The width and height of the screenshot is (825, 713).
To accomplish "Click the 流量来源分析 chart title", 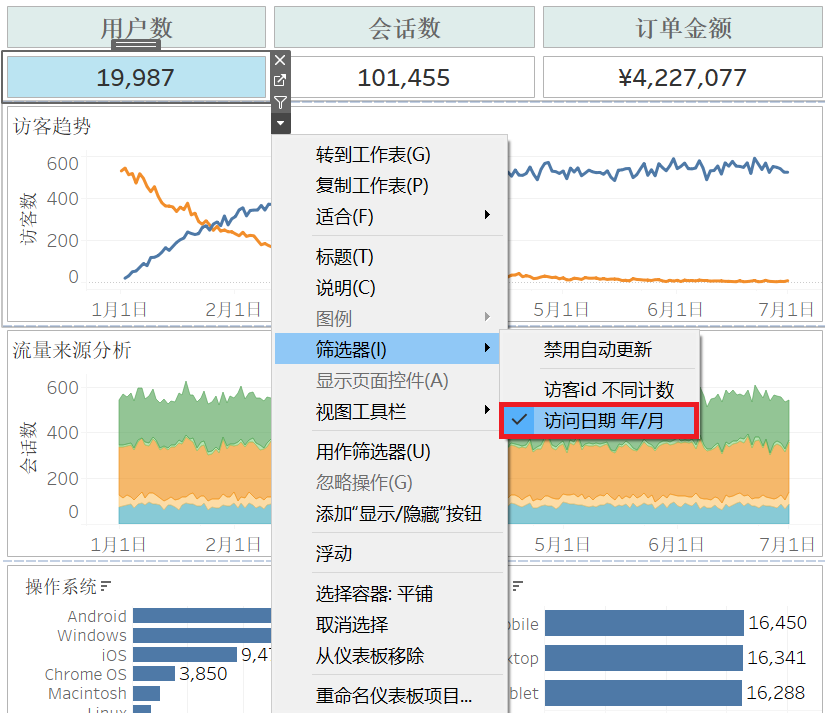I will point(72,350).
